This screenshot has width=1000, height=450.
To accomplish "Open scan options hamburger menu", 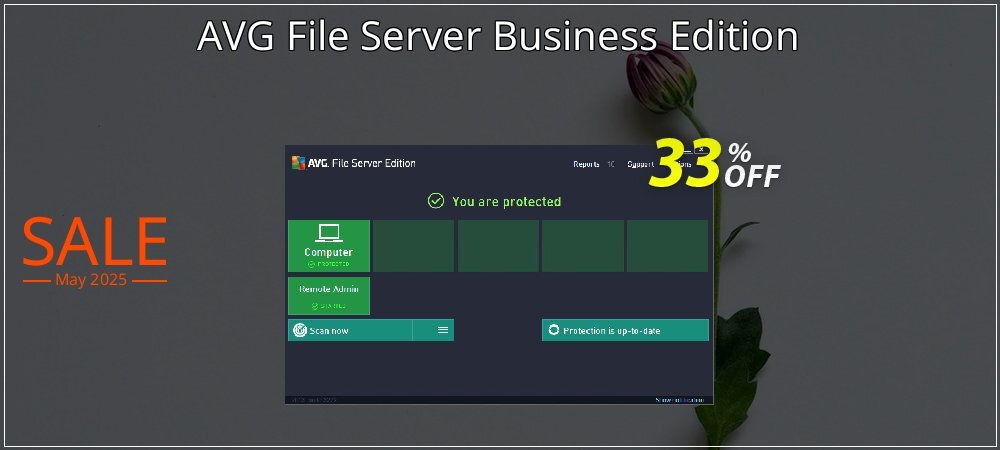I will tap(443, 330).
